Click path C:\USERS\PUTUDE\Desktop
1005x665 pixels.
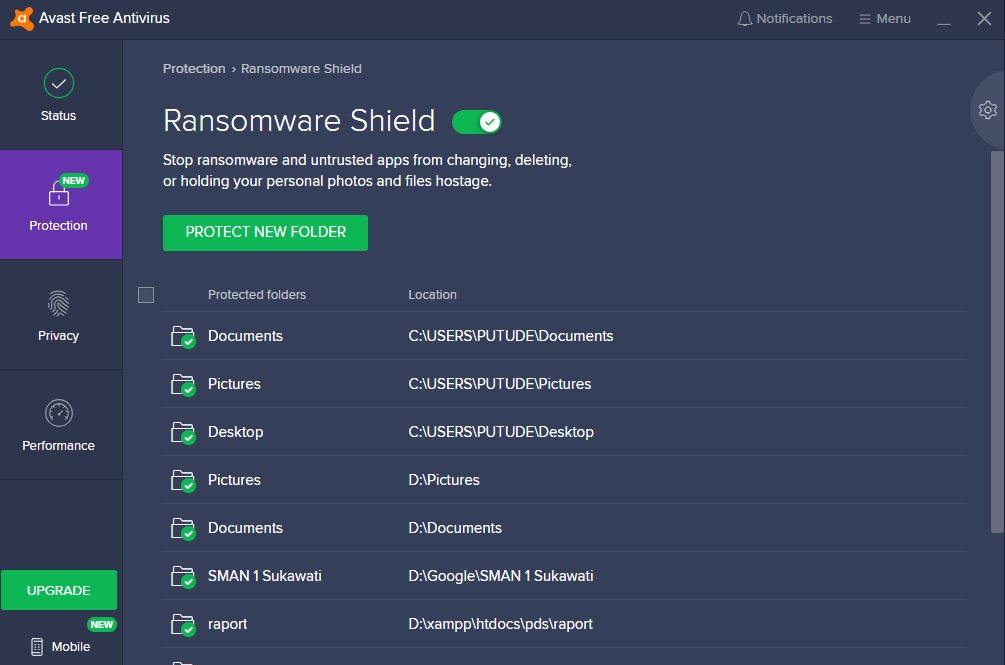coord(501,432)
